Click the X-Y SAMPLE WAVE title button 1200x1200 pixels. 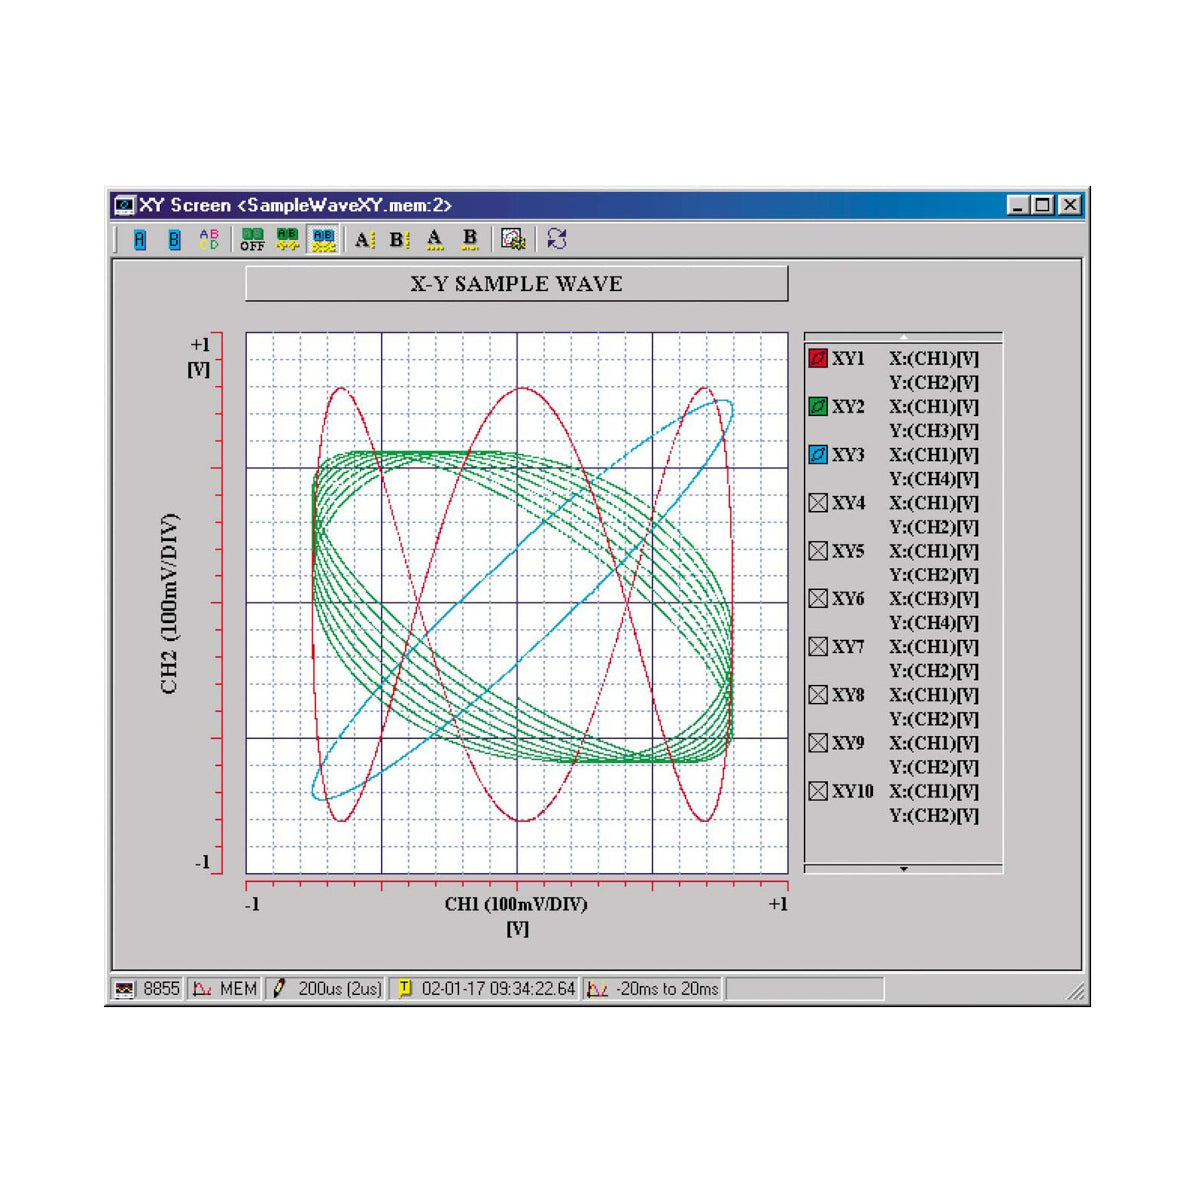click(x=516, y=284)
